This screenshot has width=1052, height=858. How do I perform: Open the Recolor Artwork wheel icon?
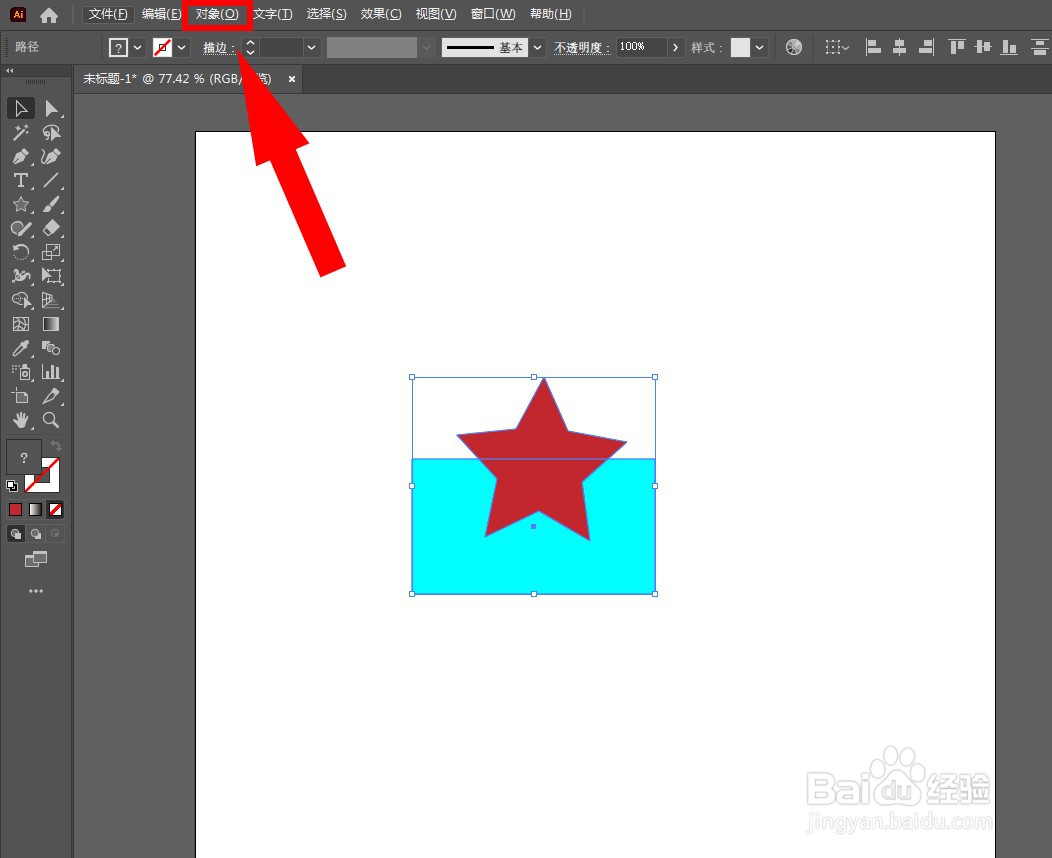click(x=794, y=47)
